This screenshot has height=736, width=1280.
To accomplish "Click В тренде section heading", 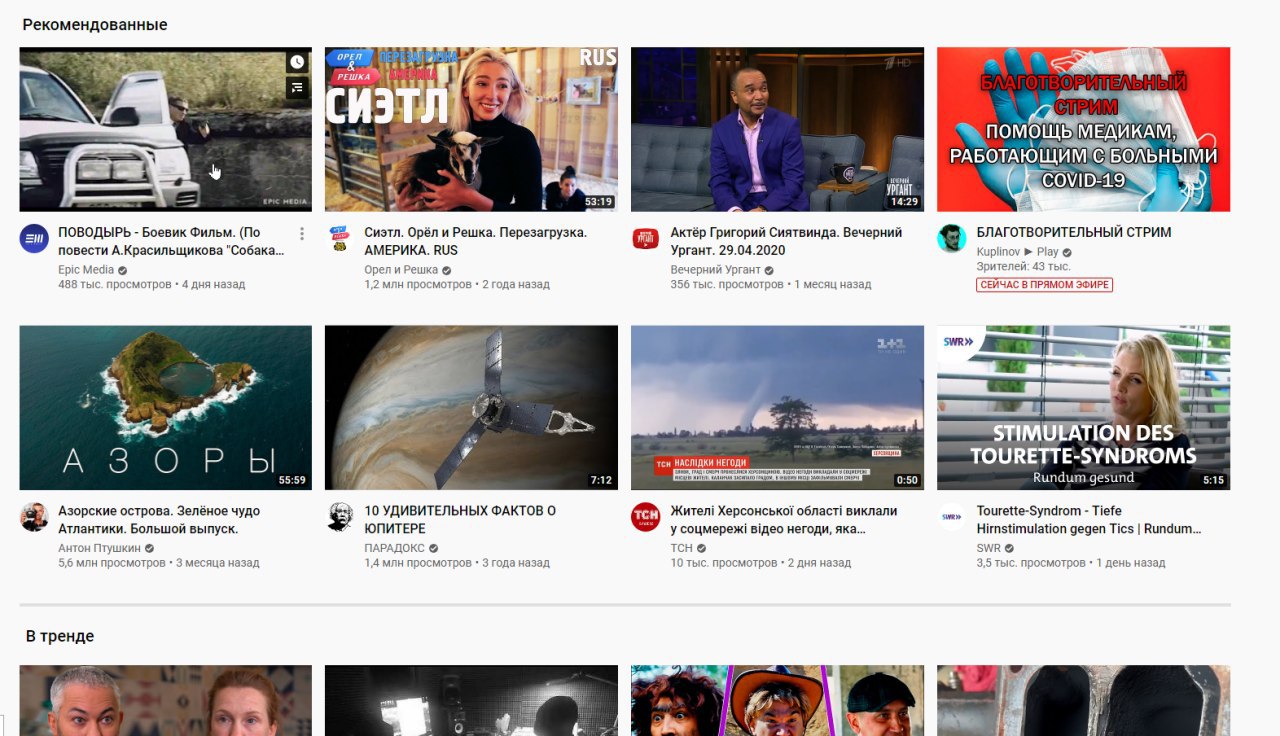I will [x=60, y=636].
